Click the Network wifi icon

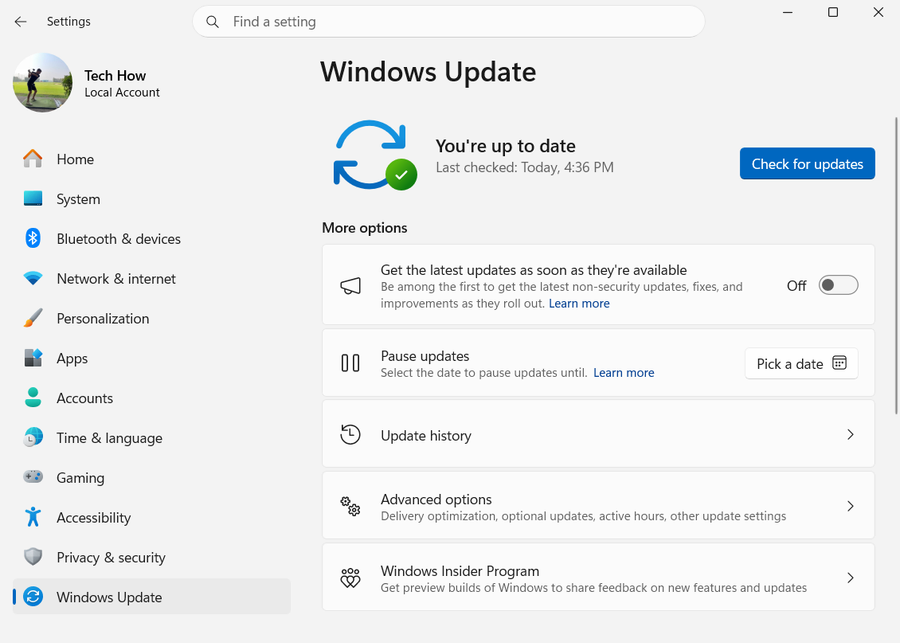(33, 278)
